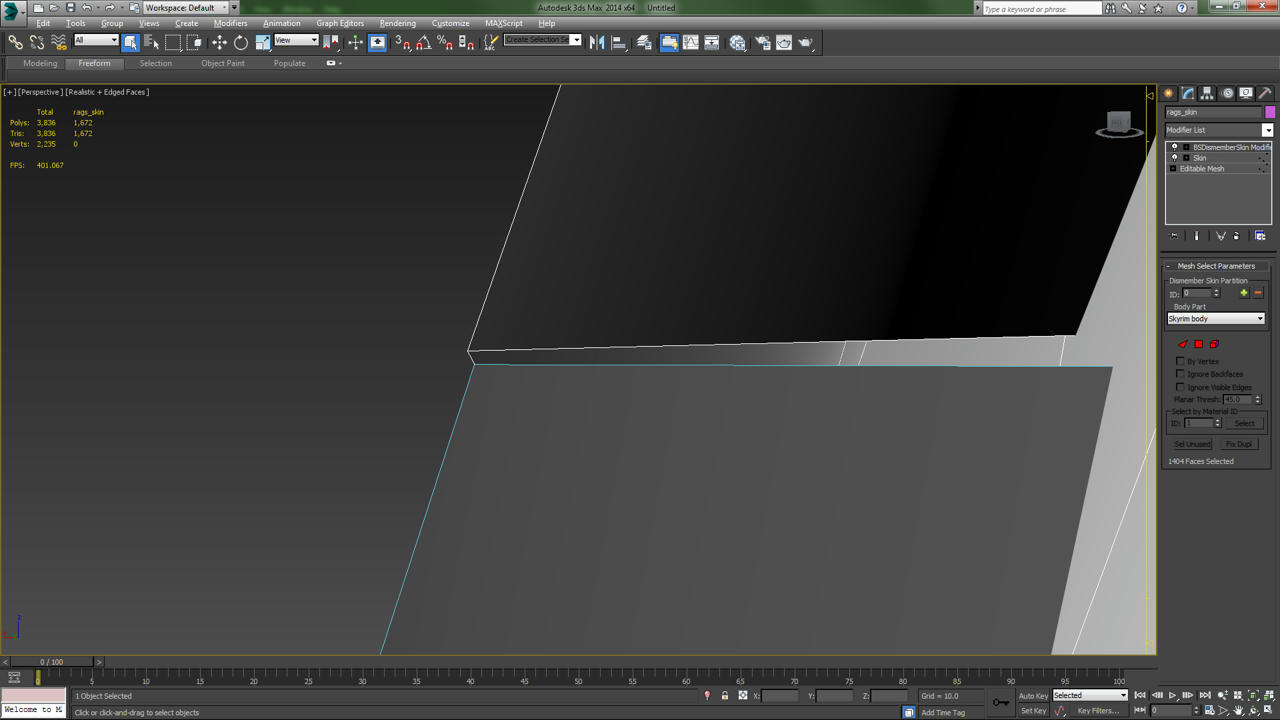Open Material Editor

(737, 42)
